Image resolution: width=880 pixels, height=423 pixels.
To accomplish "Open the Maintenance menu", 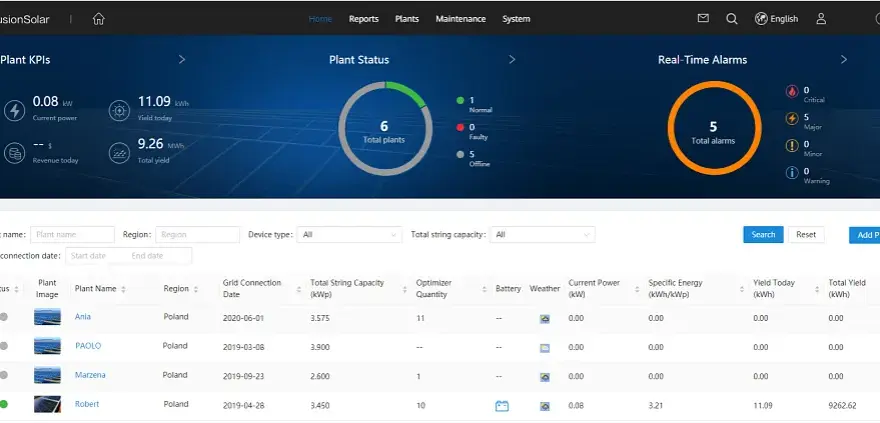I will coord(461,19).
